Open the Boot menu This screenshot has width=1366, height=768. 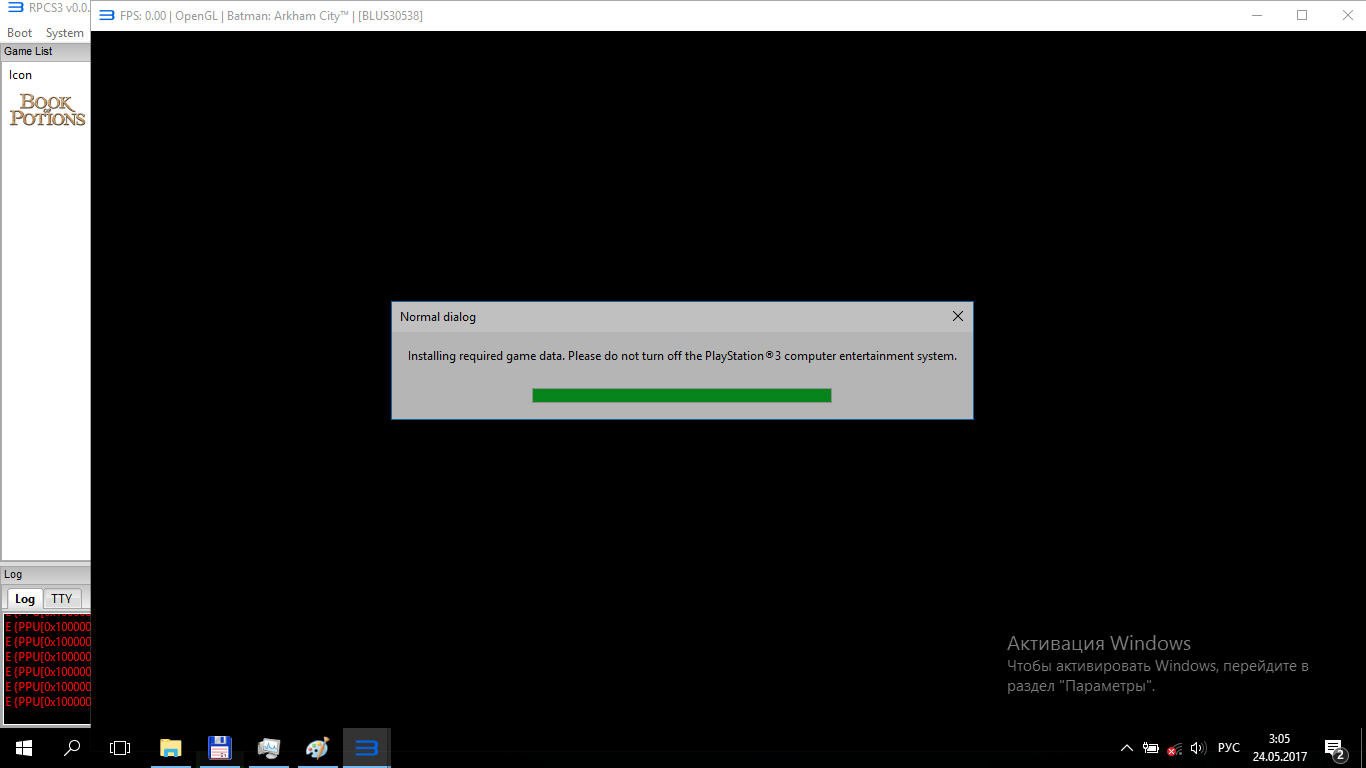point(20,33)
